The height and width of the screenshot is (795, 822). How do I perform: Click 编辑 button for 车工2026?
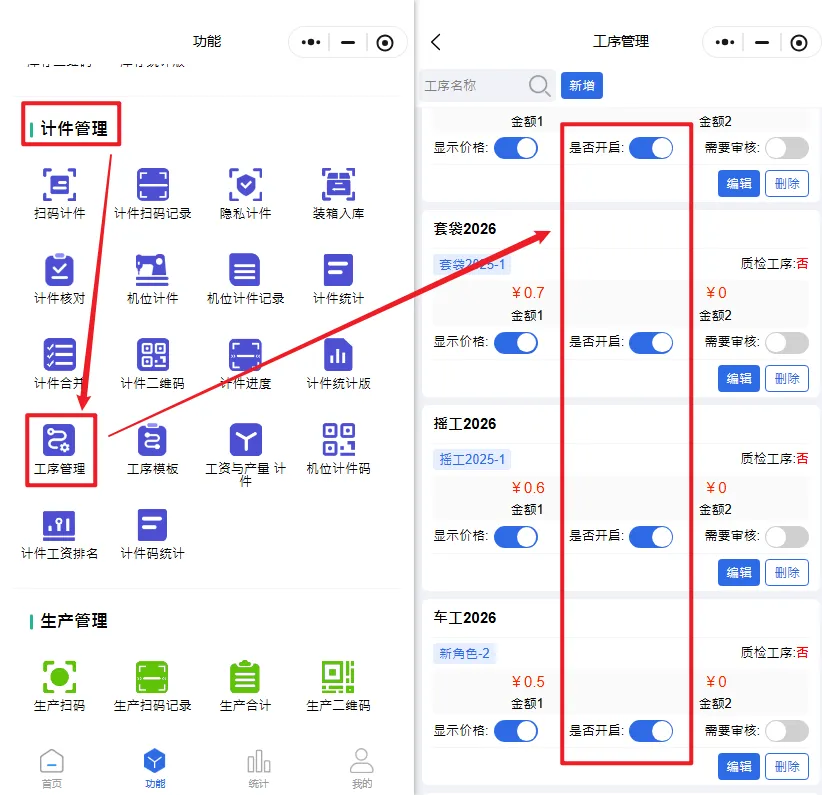(x=739, y=767)
